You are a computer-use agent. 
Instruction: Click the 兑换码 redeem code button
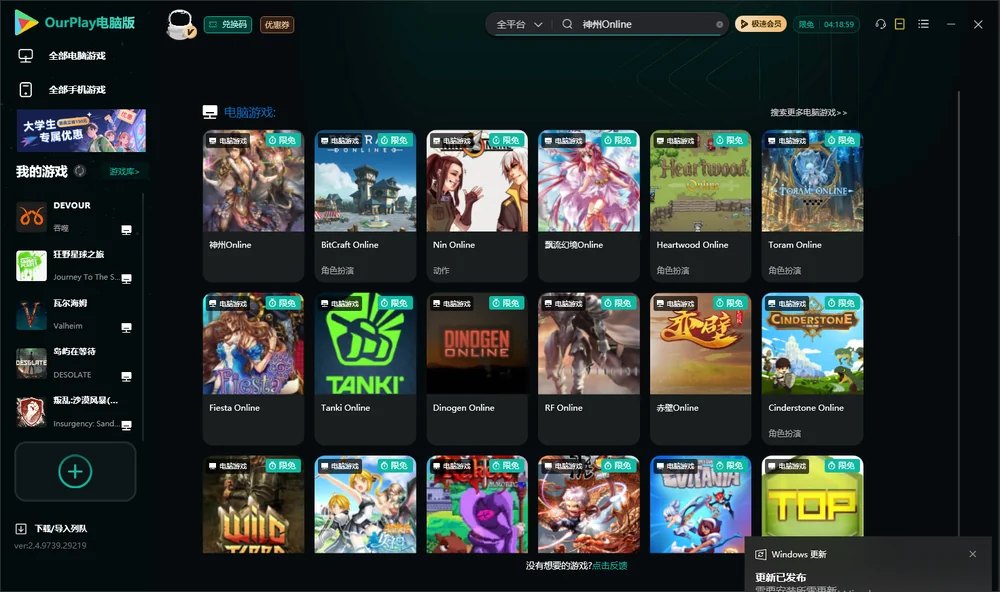228,24
